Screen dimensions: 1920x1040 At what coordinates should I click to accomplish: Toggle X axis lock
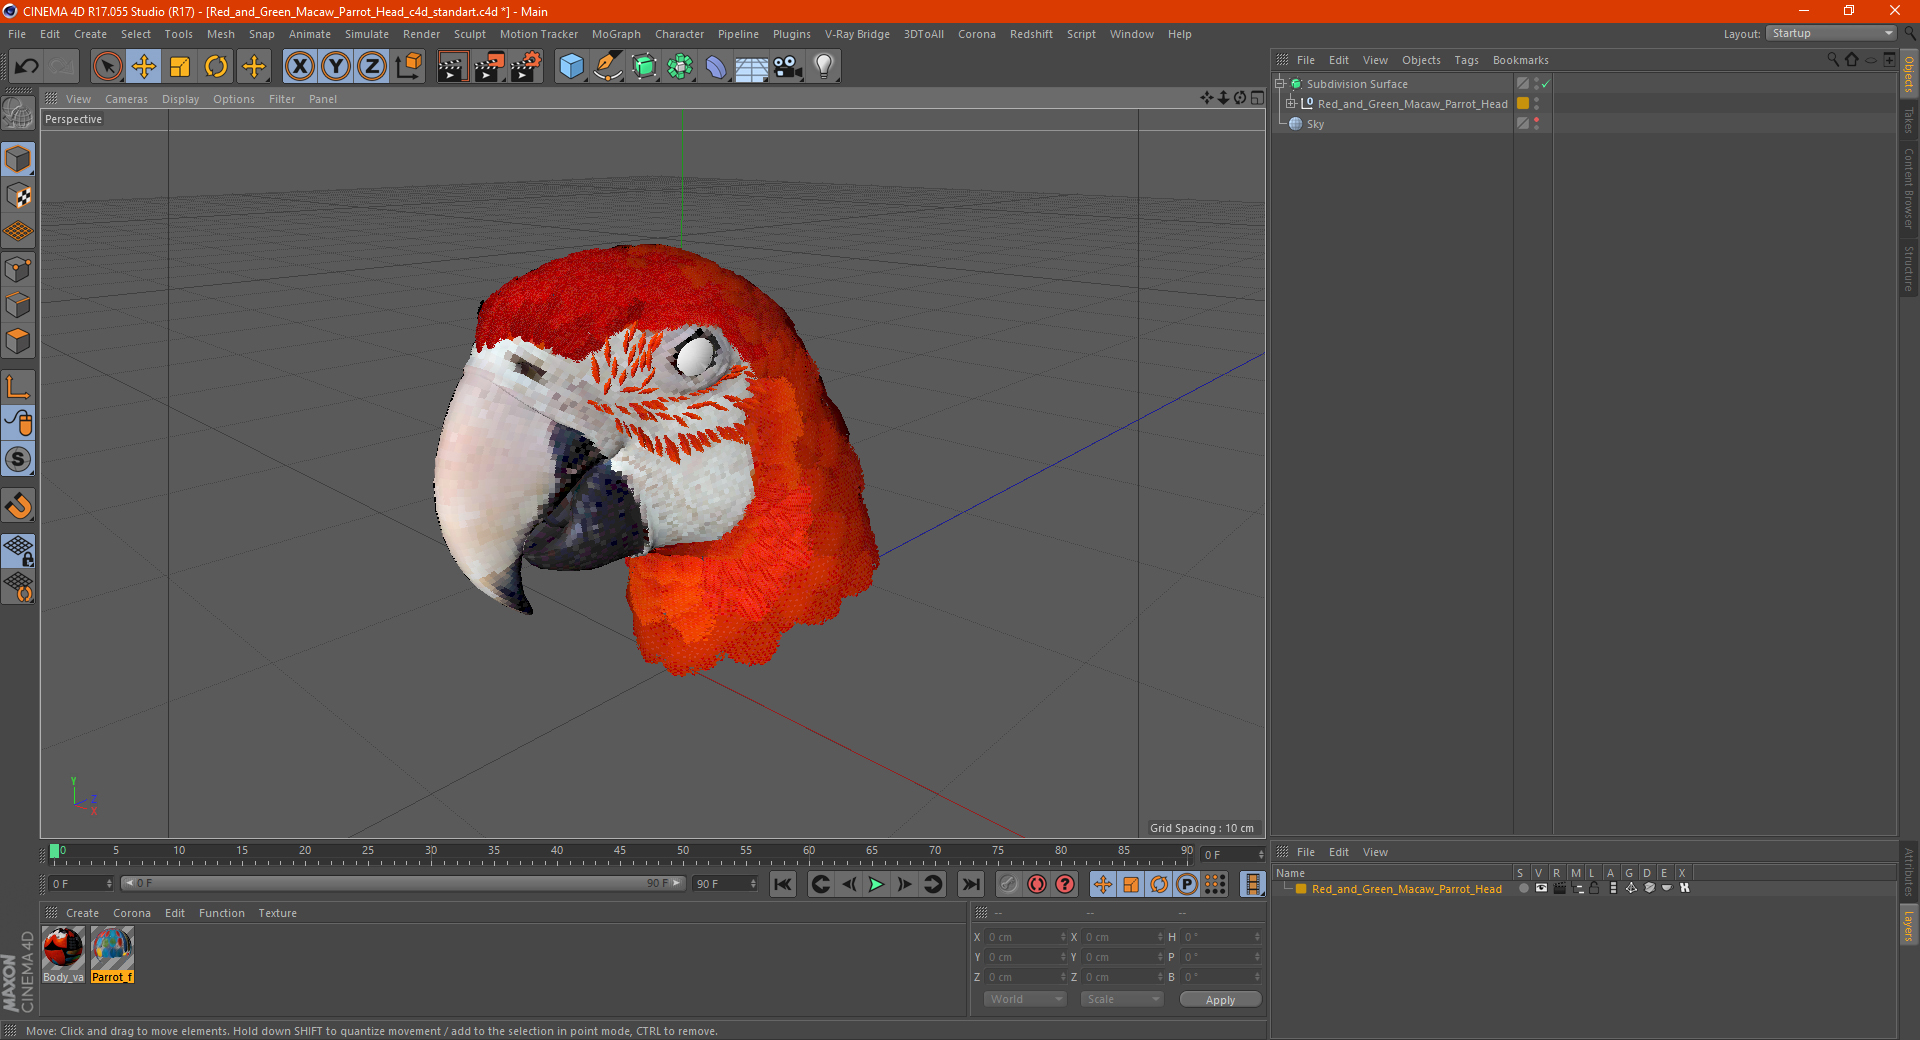point(299,67)
